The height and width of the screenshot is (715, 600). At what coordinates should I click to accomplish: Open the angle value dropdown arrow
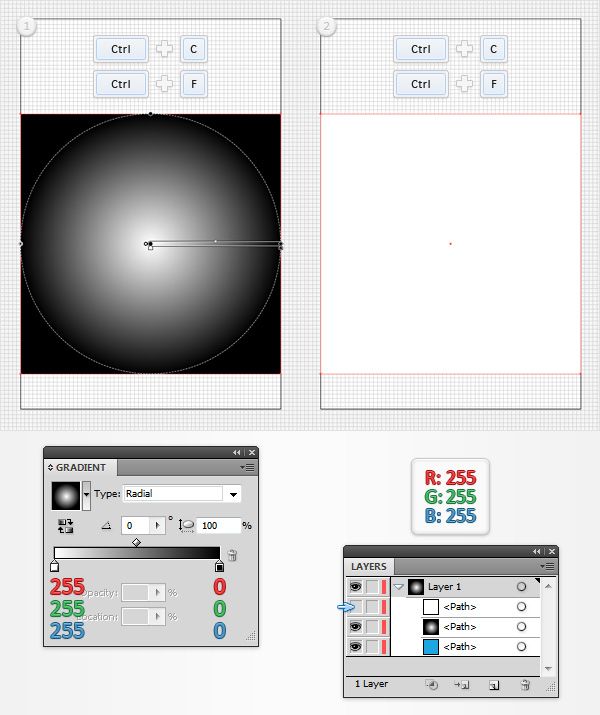pyautogui.click(x=158, y=525)
